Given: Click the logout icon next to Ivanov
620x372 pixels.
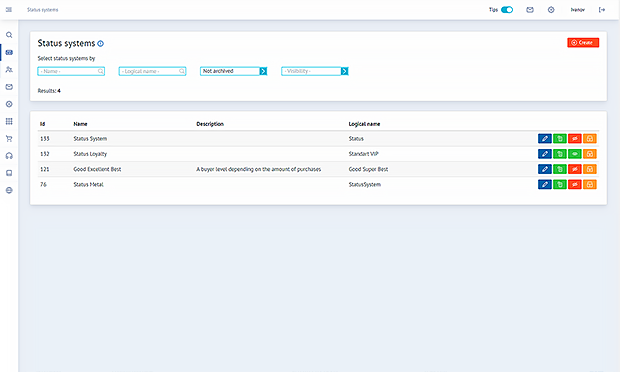Looking at the screenshot, I should [x=602, y=10].
